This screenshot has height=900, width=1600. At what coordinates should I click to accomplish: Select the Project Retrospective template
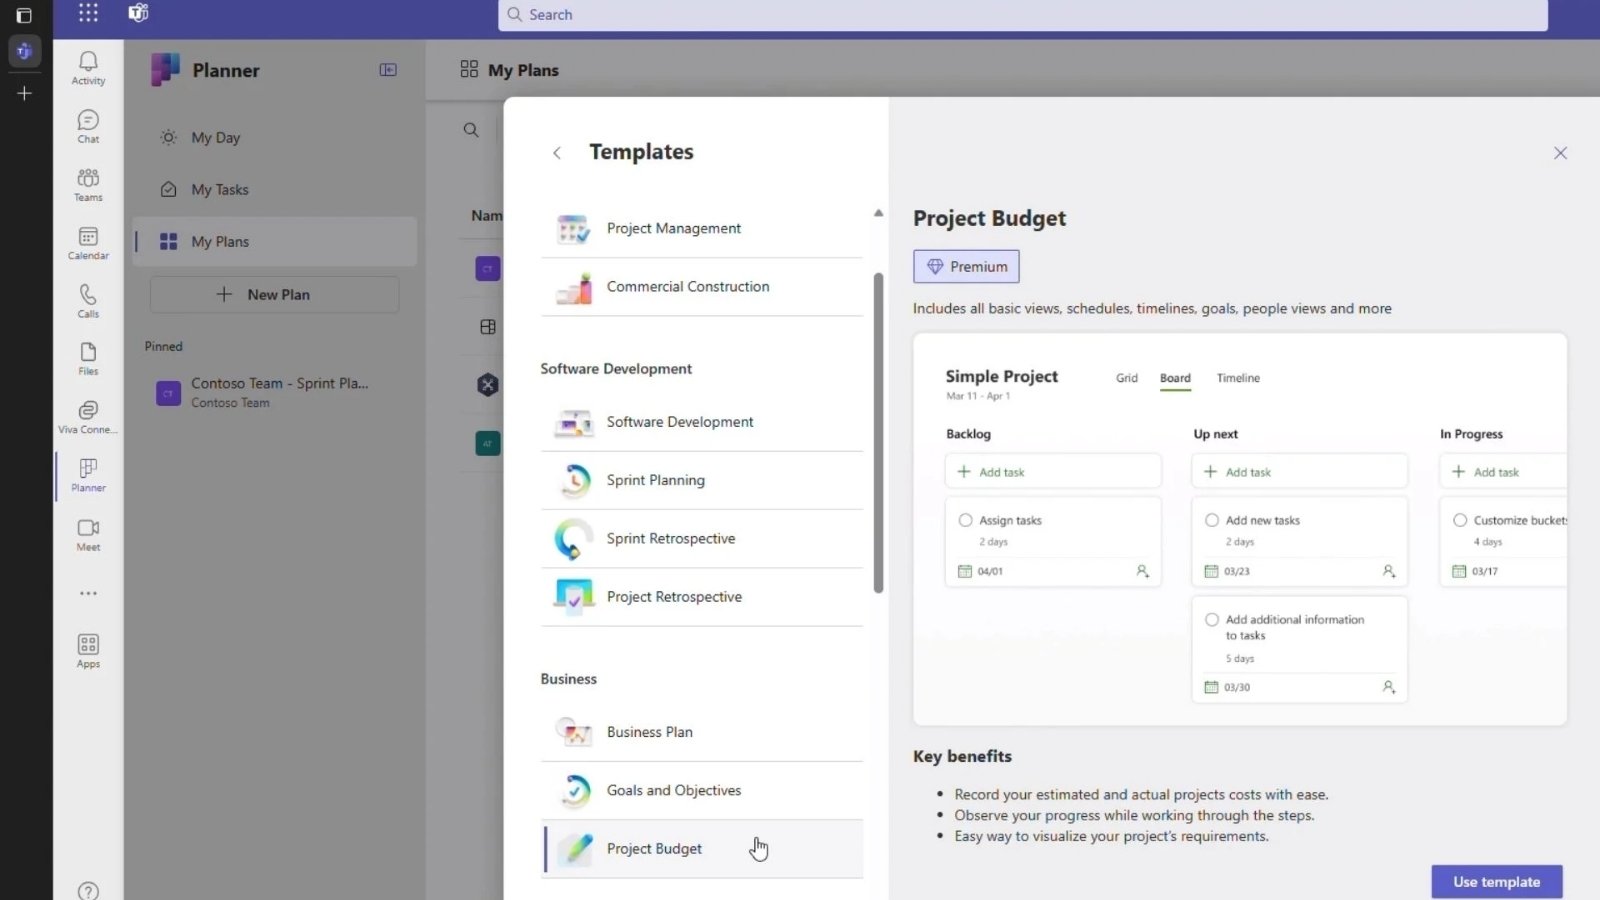702,597
